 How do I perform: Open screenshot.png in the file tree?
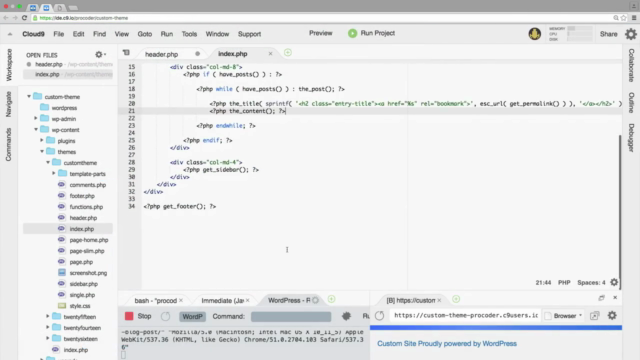click(88, 273)
